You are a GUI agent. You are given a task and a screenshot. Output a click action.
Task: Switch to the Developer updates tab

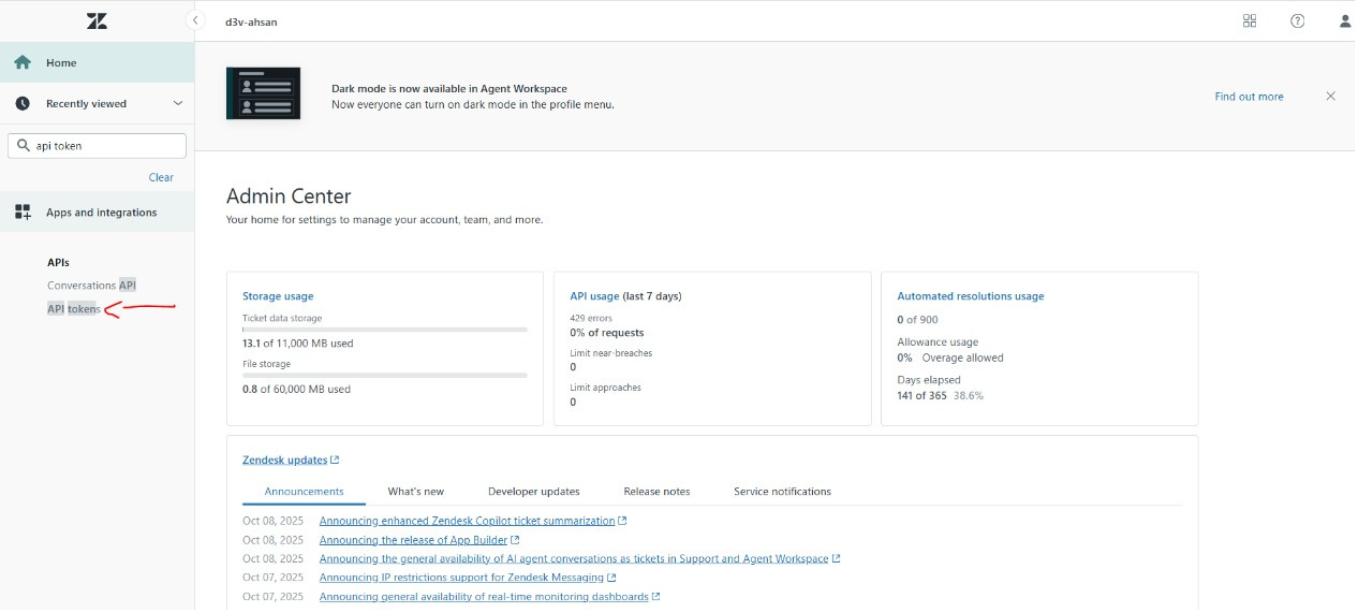[x=533, y=492]
